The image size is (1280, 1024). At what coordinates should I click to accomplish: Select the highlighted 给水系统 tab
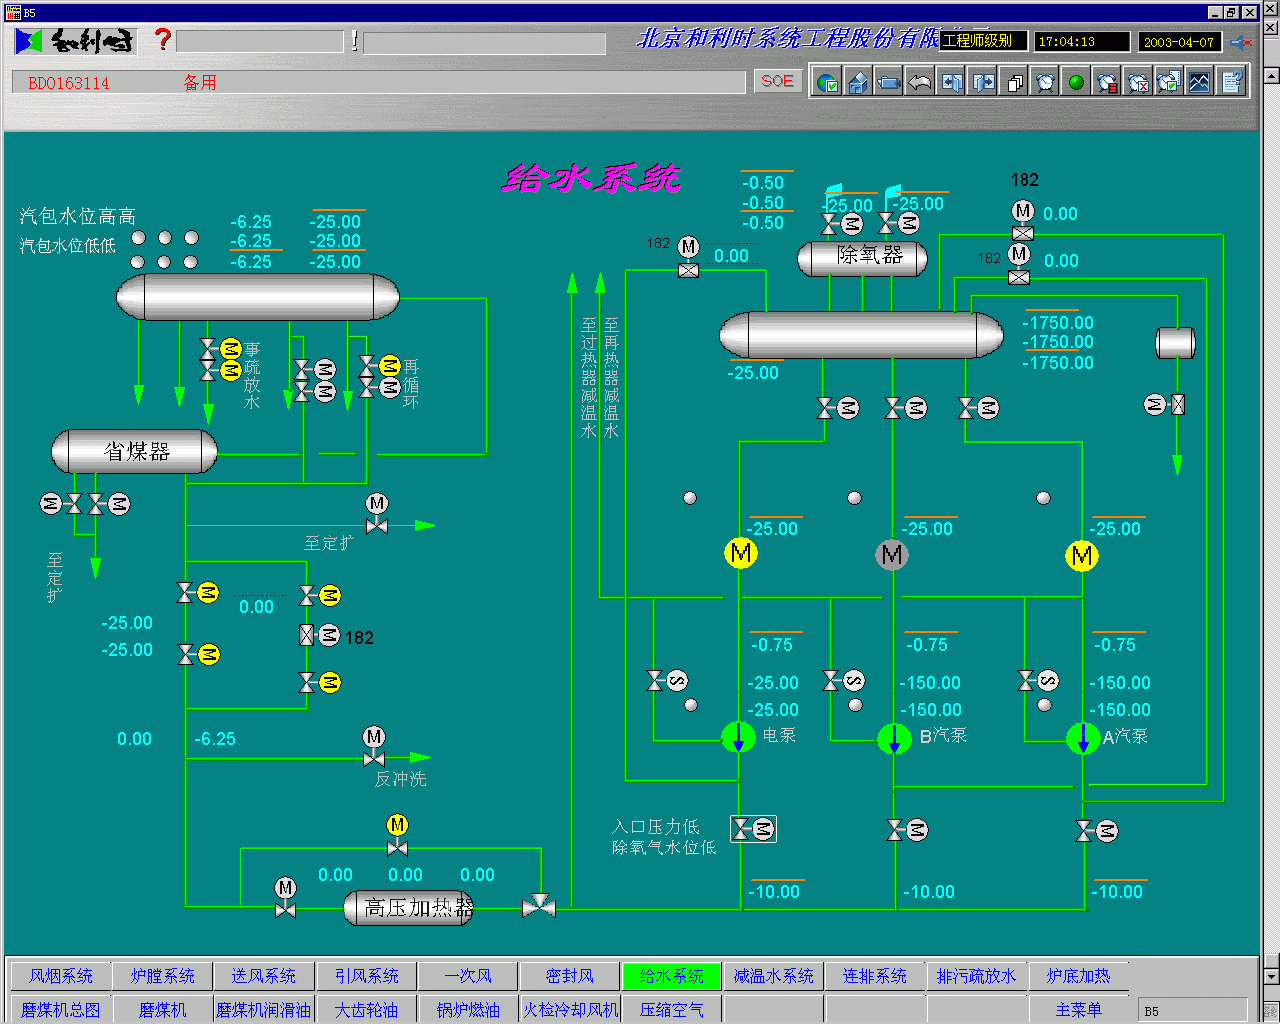tap(671, 976)
